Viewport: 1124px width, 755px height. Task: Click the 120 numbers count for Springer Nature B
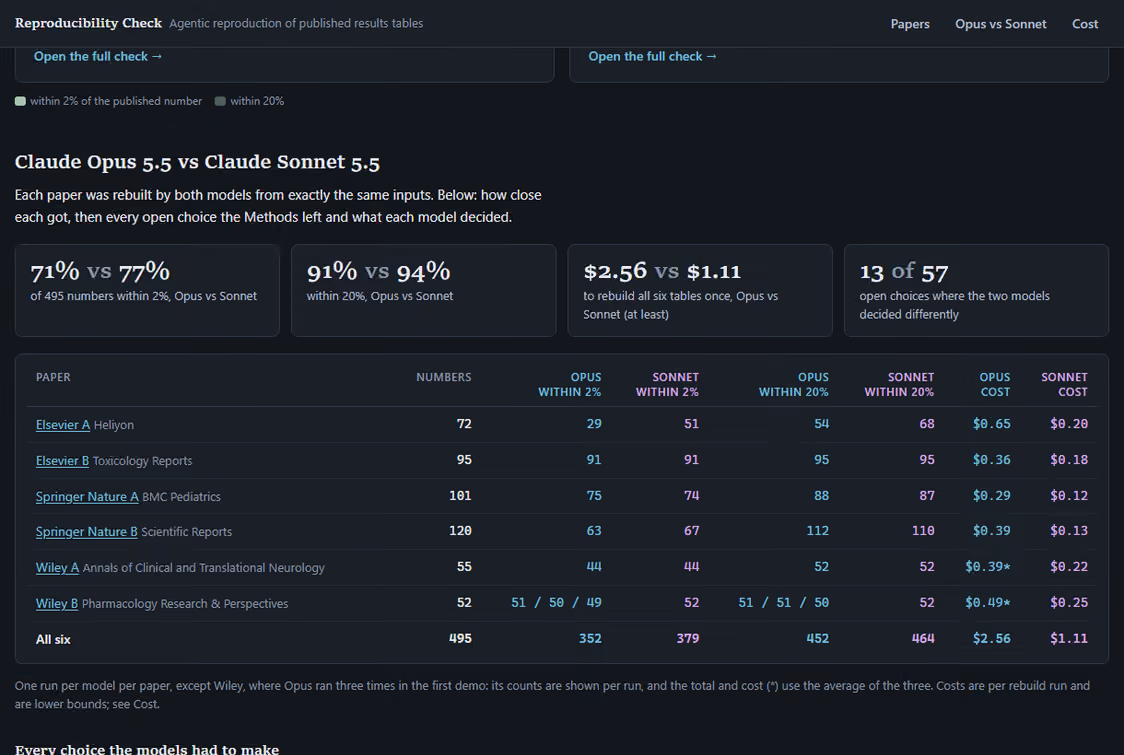point(460,531)
